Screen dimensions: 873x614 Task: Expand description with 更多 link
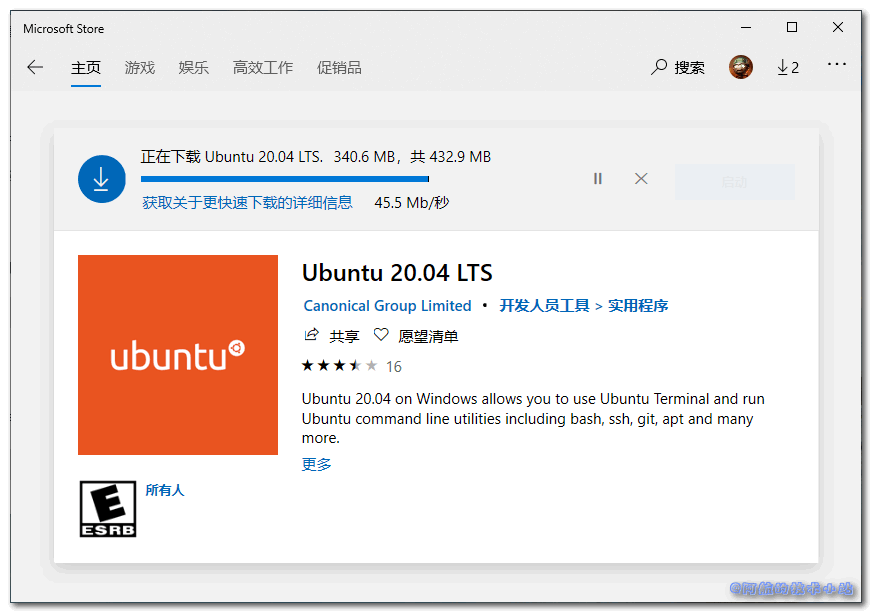tap(316, 464)
